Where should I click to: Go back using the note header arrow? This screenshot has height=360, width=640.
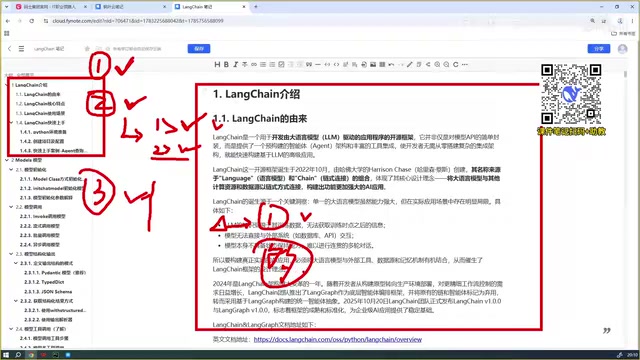[9, 49]
